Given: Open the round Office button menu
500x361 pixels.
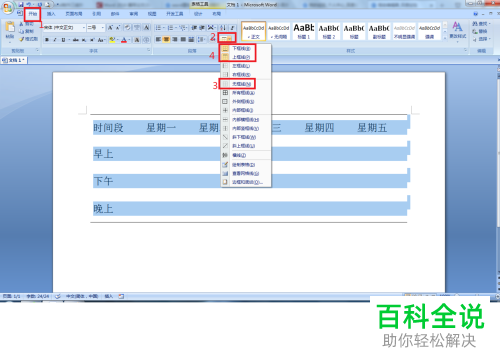Looking at the screenshot, I should coord(7,7).
